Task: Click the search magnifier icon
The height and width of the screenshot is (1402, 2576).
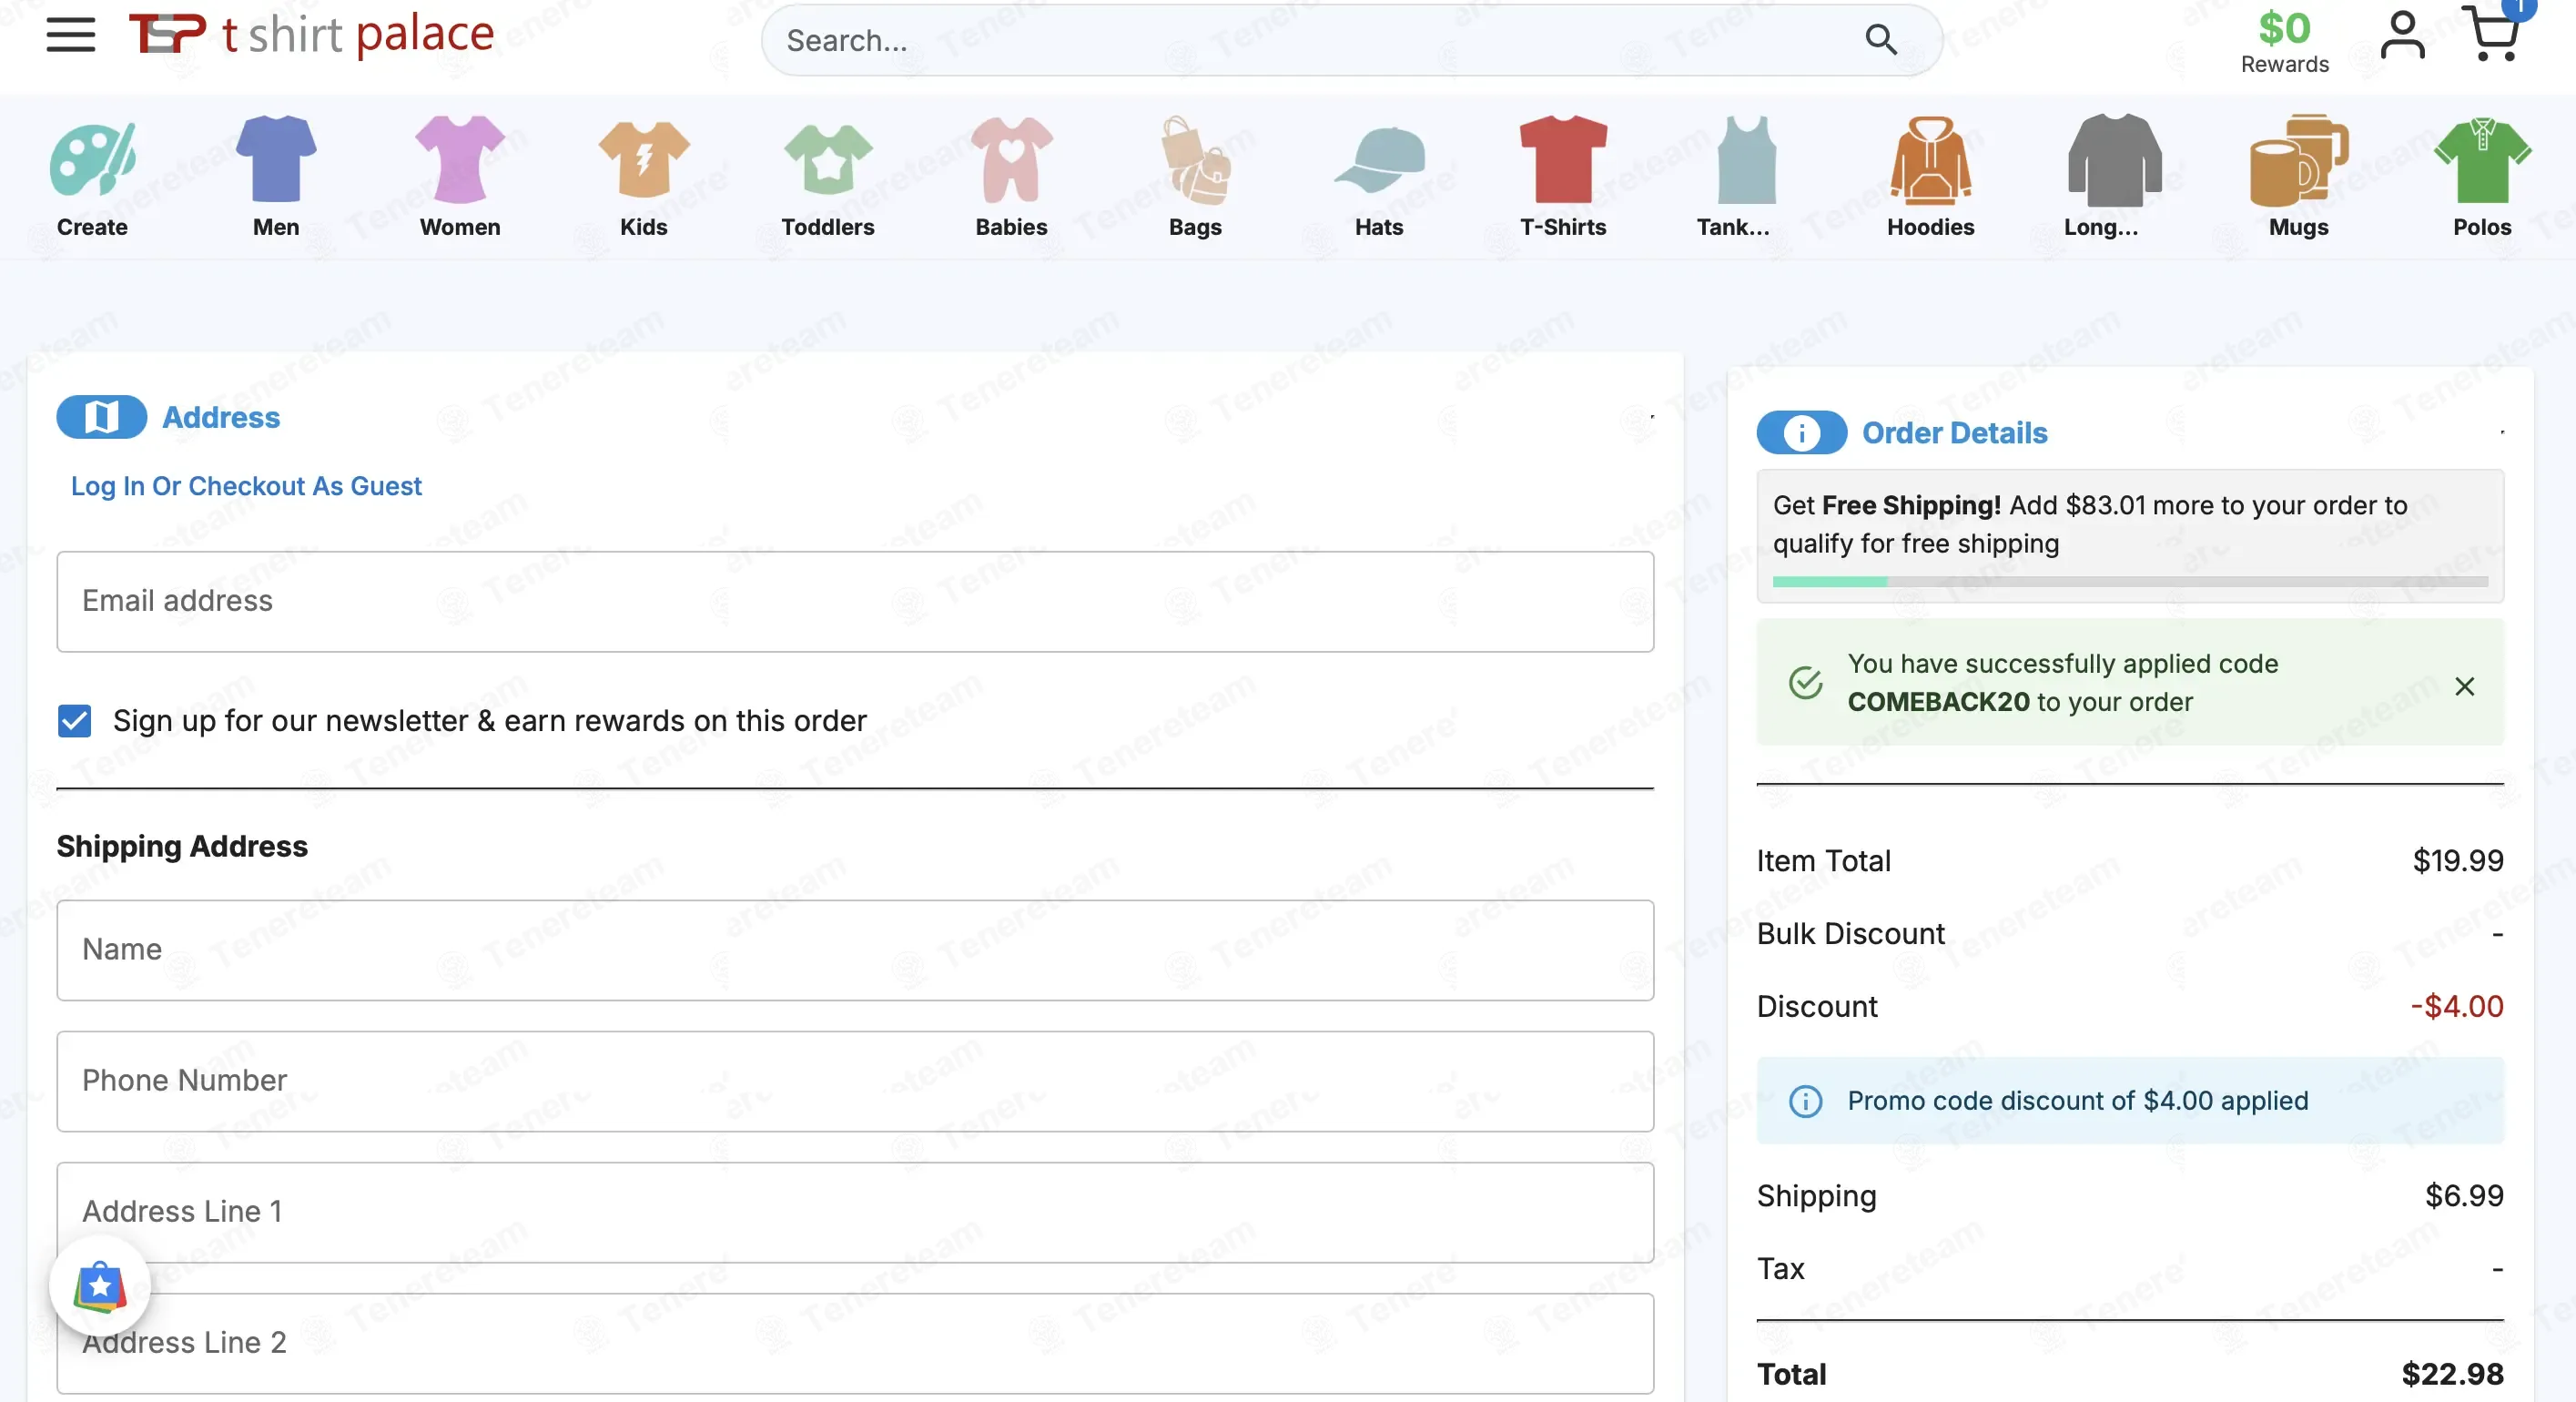Action: 1880,40
